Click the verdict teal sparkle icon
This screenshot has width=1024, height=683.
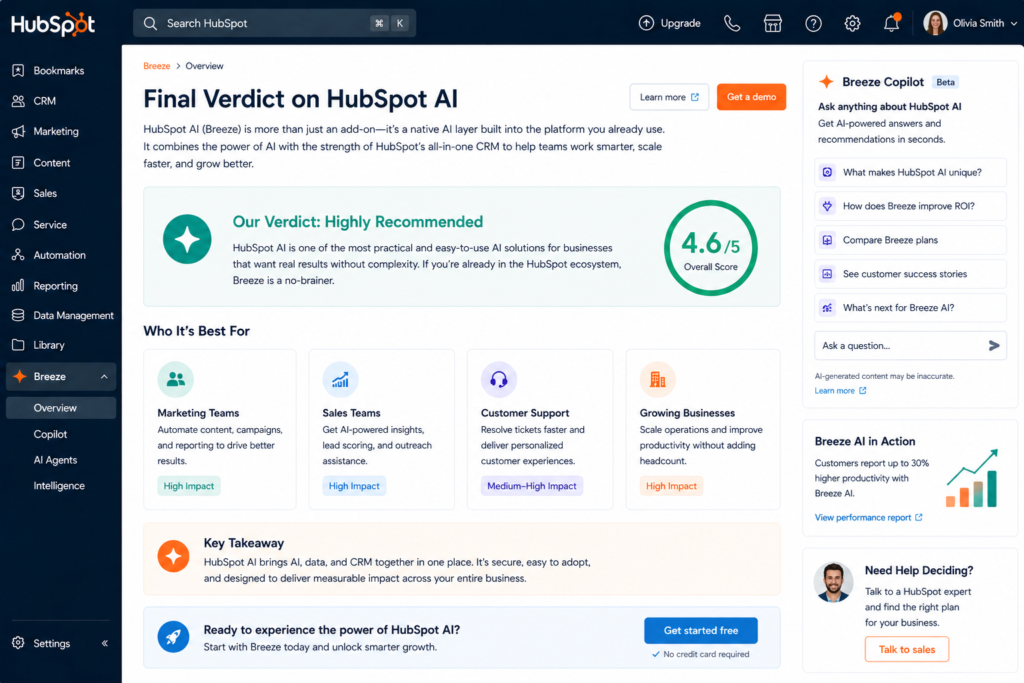187,239
